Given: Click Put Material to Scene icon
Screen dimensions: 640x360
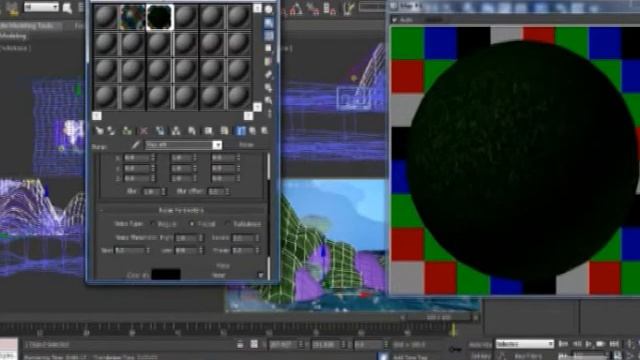Looking at the screenshot, I should point(111,131).
